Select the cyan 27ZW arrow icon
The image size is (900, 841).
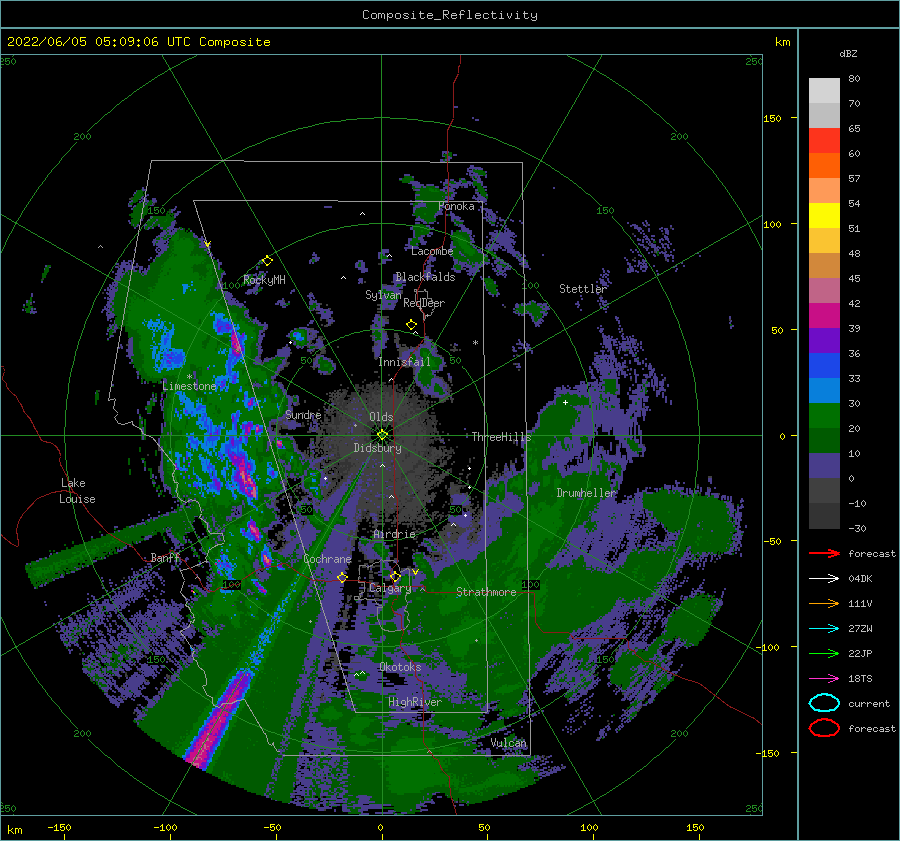824,629
